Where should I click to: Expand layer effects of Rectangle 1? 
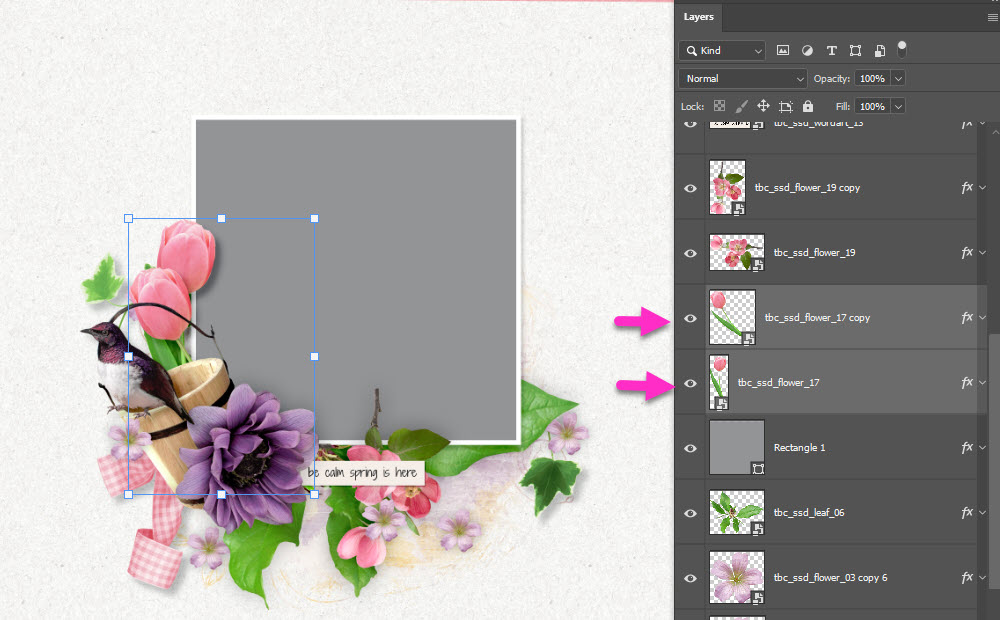(982, 448)
